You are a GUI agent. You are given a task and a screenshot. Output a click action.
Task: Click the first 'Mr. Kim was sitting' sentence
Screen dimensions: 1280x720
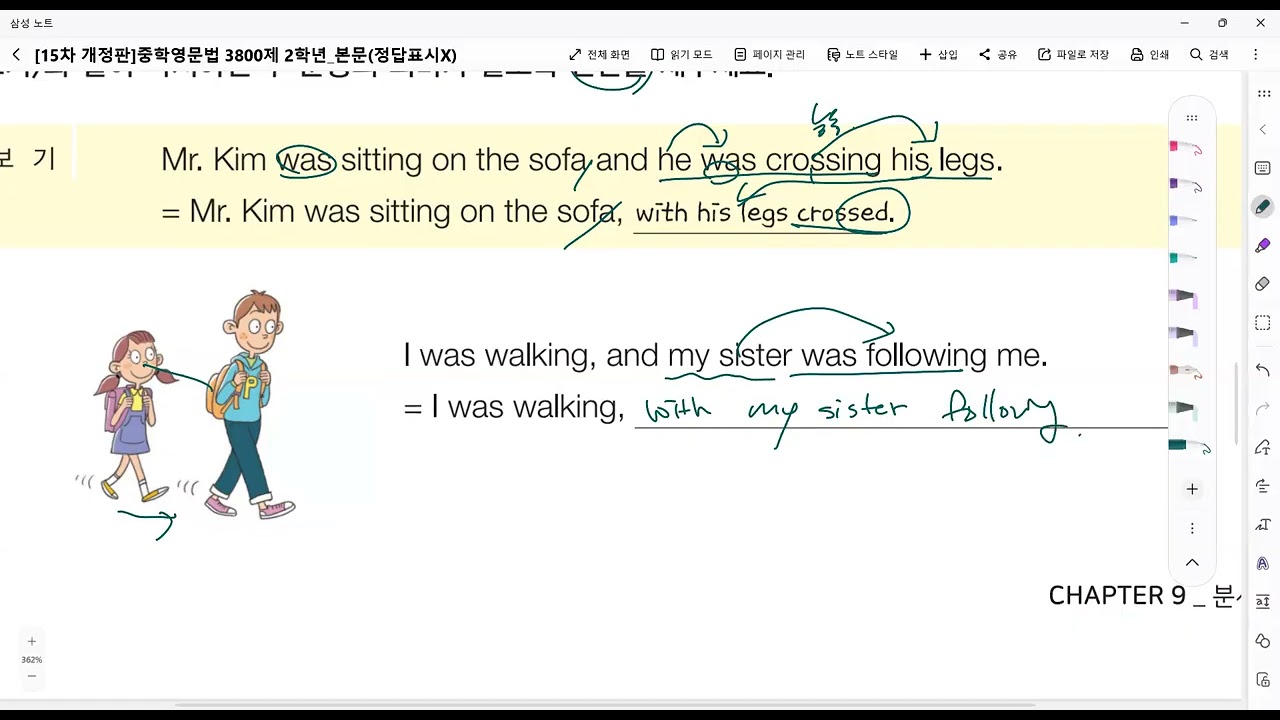(582, 160)
